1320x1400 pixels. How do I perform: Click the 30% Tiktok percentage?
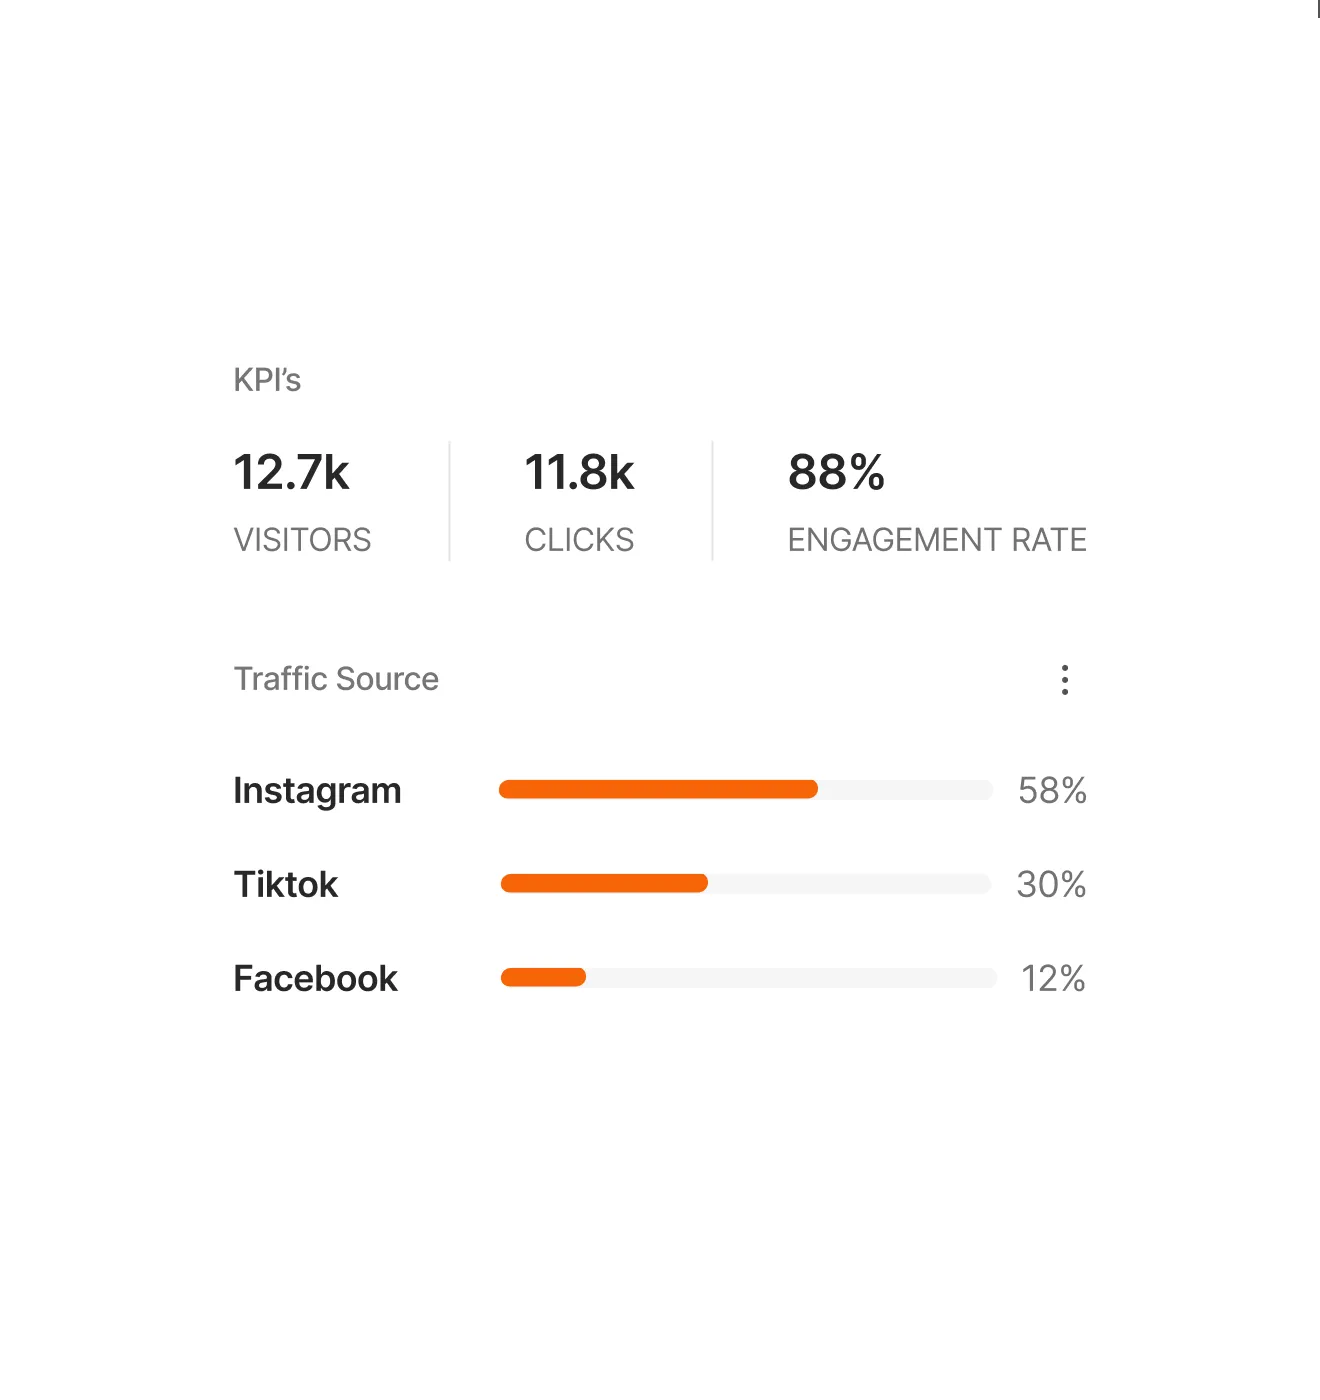coord(1051,884)
